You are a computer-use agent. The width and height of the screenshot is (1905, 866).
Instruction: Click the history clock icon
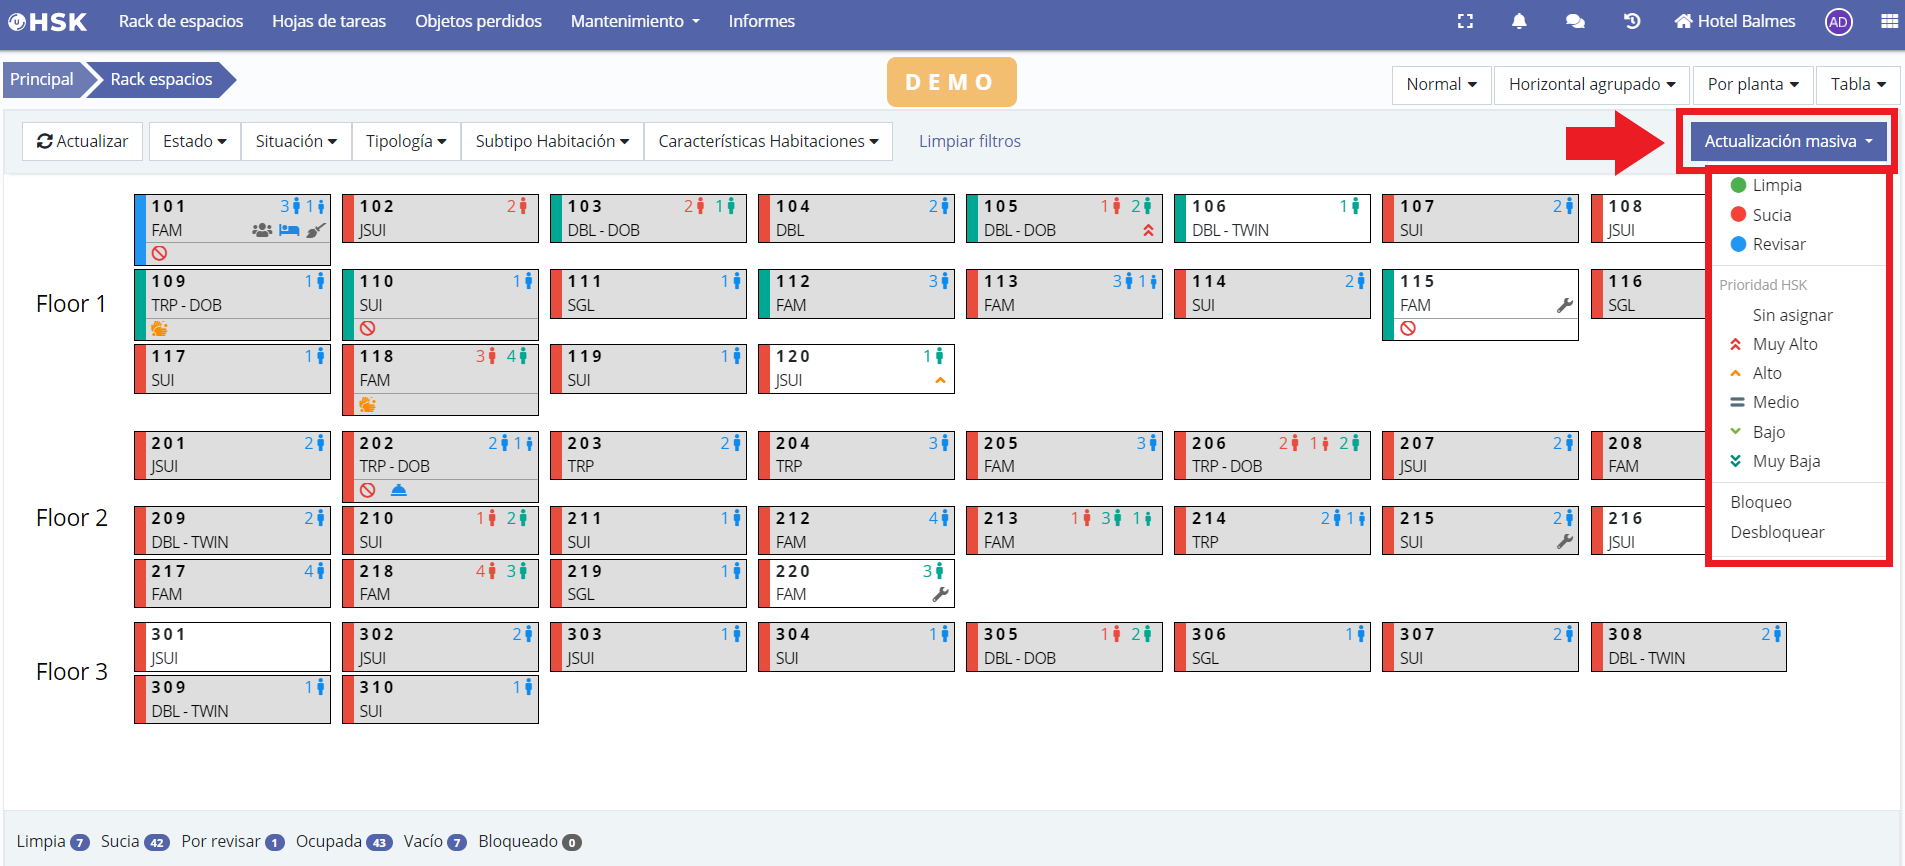tap(1632, 21)
